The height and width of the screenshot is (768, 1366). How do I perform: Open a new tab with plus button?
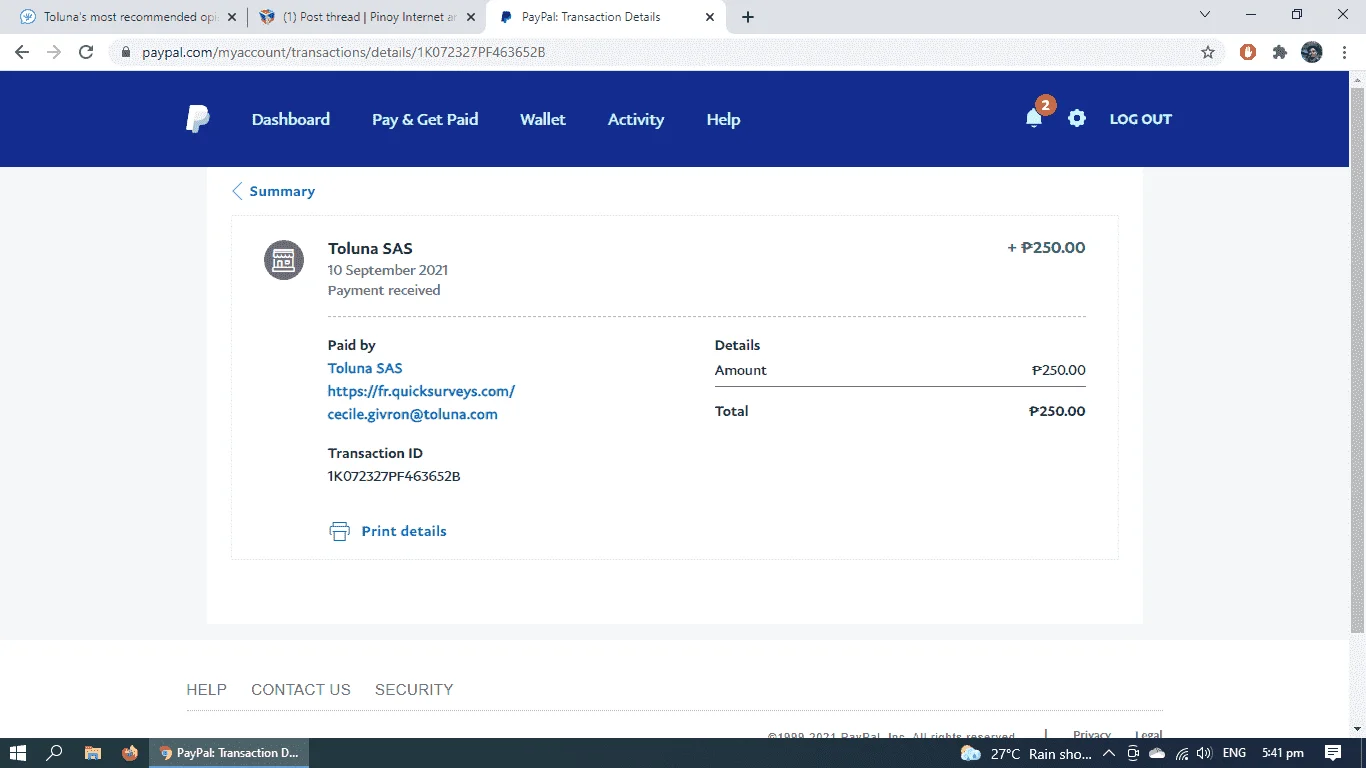pos(748,17)
